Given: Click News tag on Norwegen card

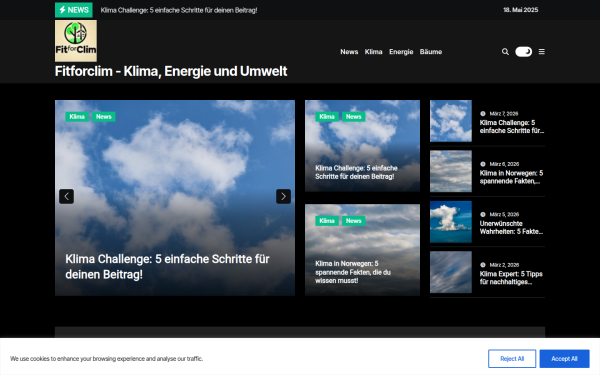Looking at the screenshot, I should (x=354, y=221).
